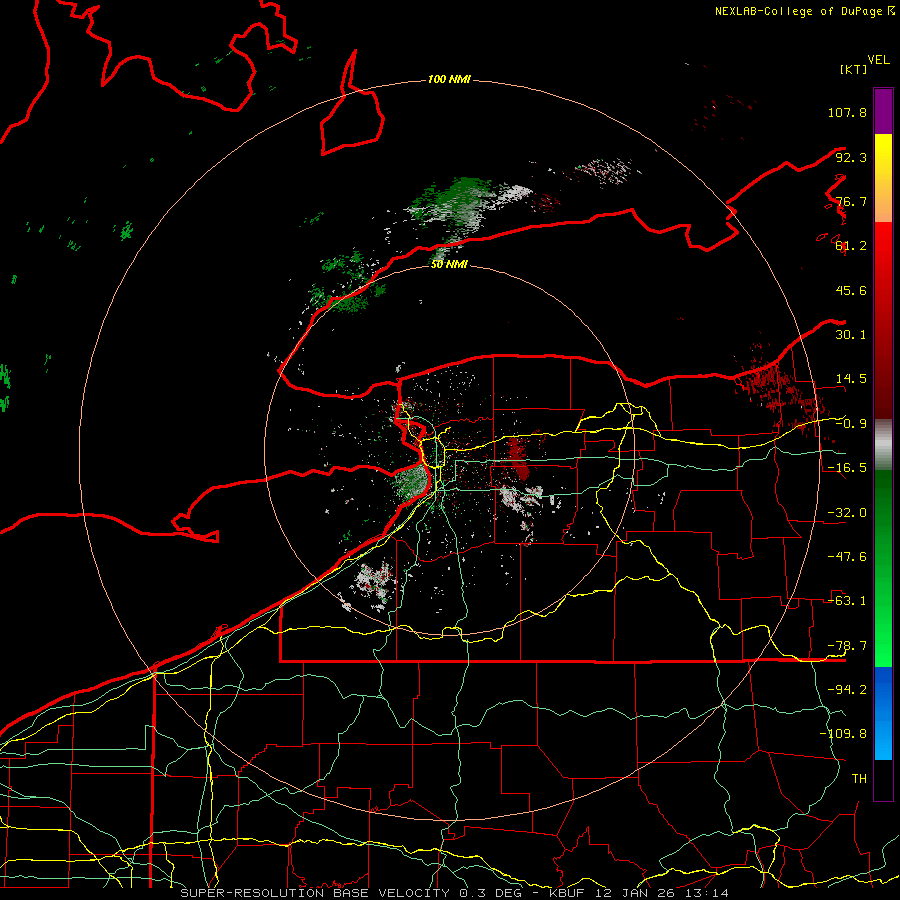The width and height of the screenshot is (900, 900).
Task: Click the 61.2 legend value
Action: click(851, 246)
